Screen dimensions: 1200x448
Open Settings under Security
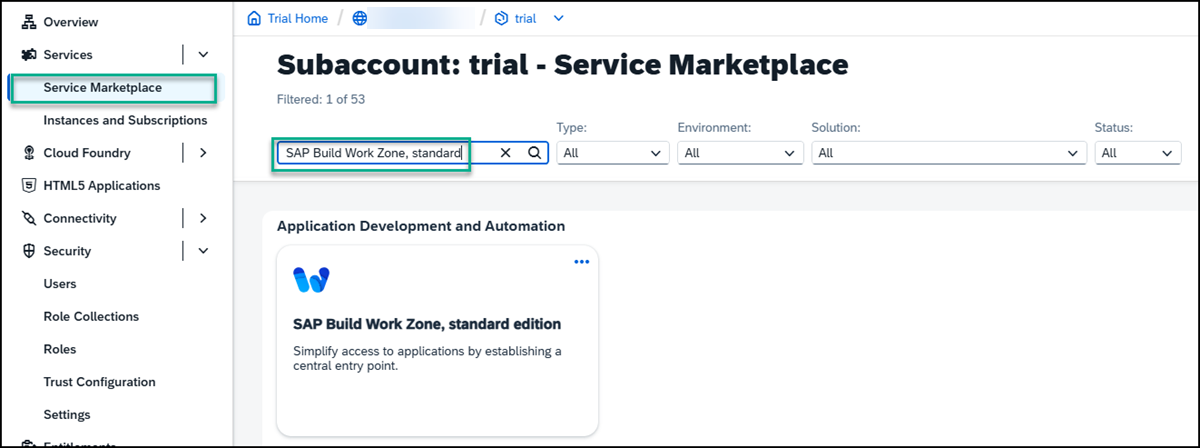(67, 414)
